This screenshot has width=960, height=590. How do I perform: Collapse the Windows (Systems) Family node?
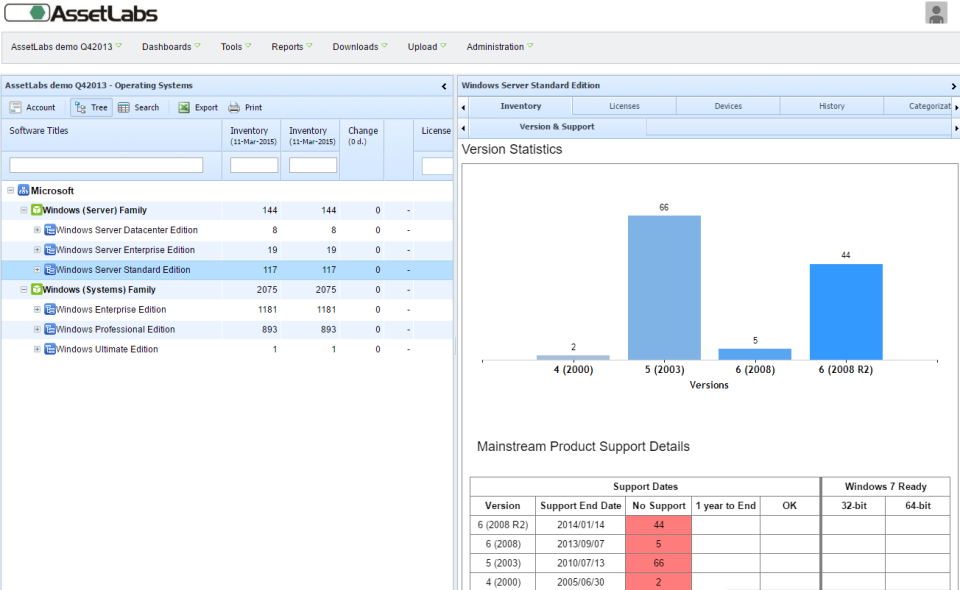point(24,289)
